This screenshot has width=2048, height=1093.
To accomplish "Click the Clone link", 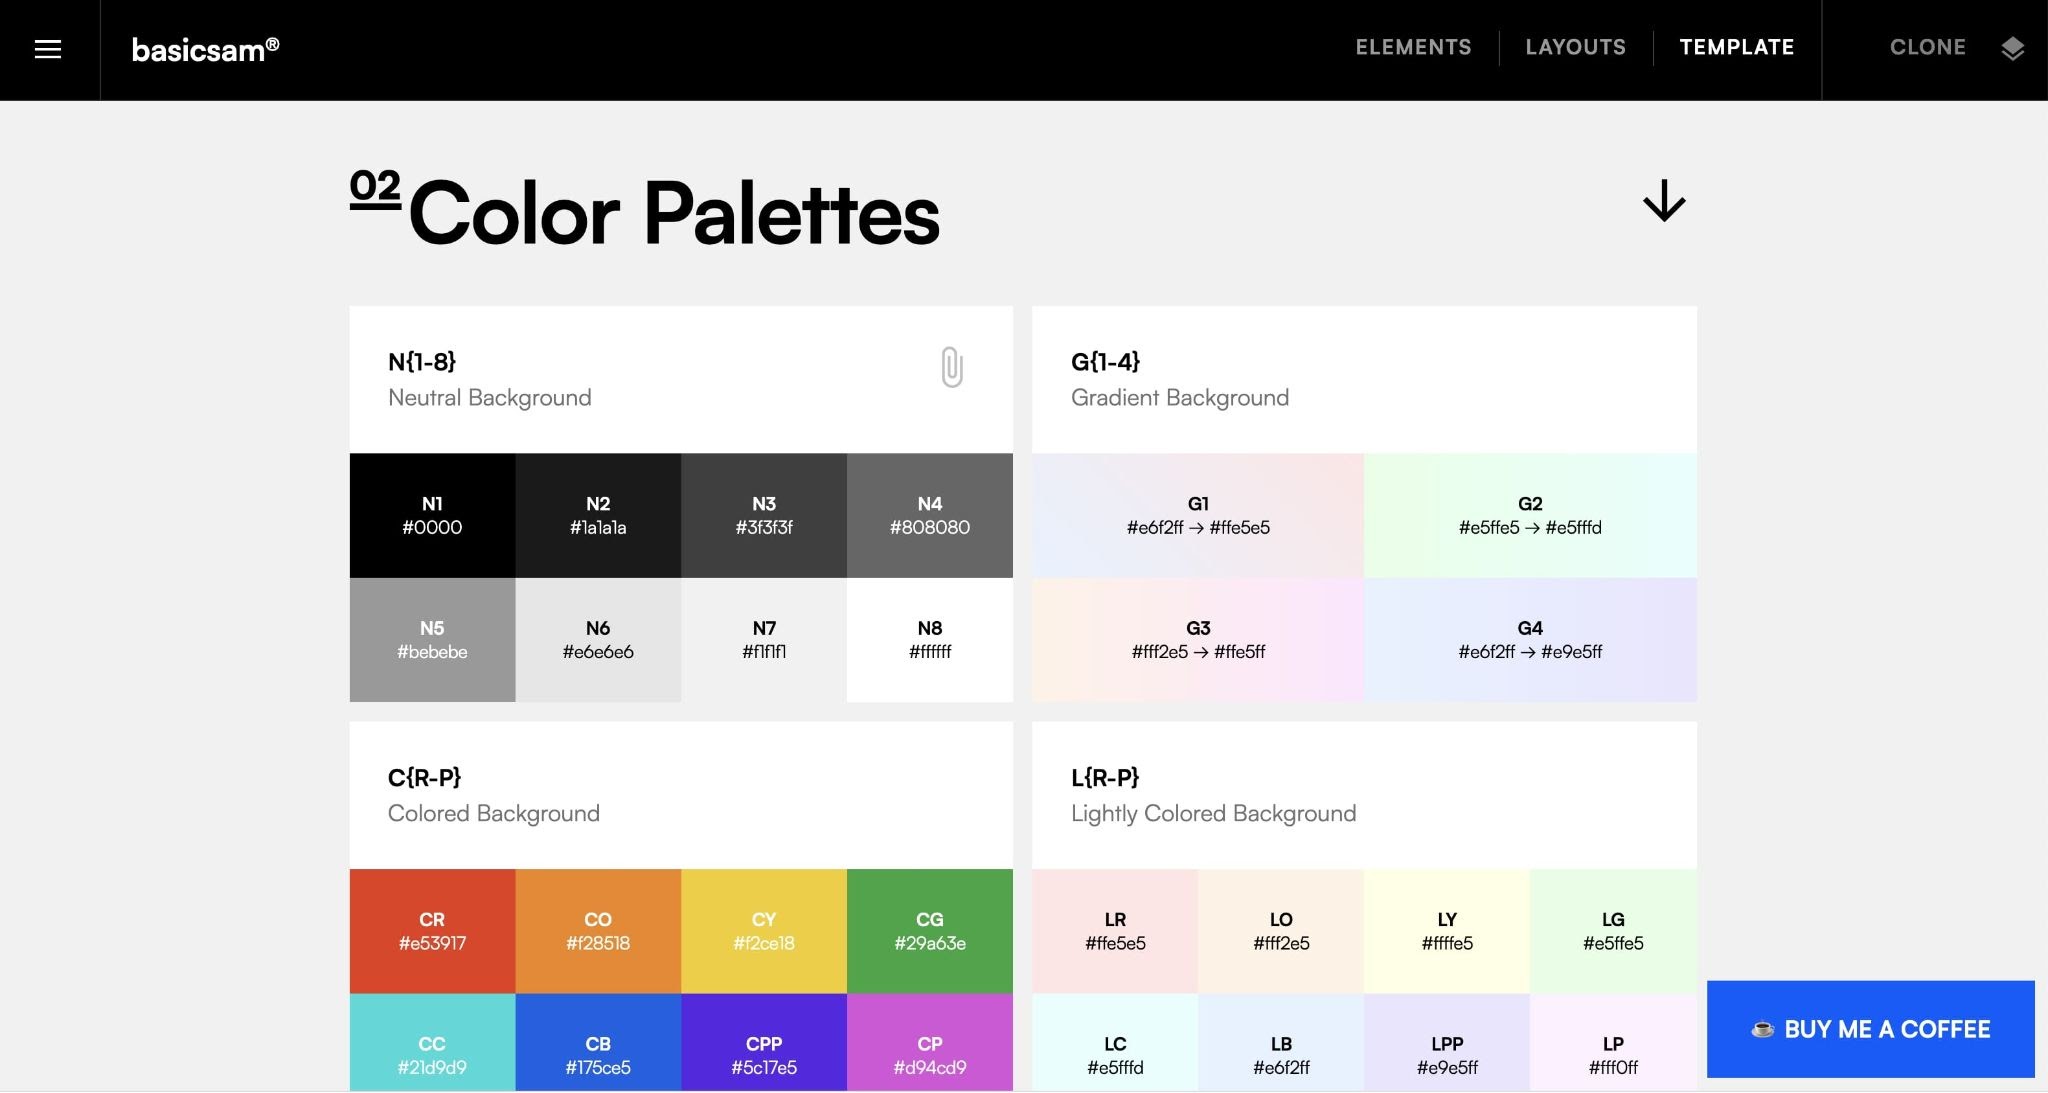I will click(1927, 47).
